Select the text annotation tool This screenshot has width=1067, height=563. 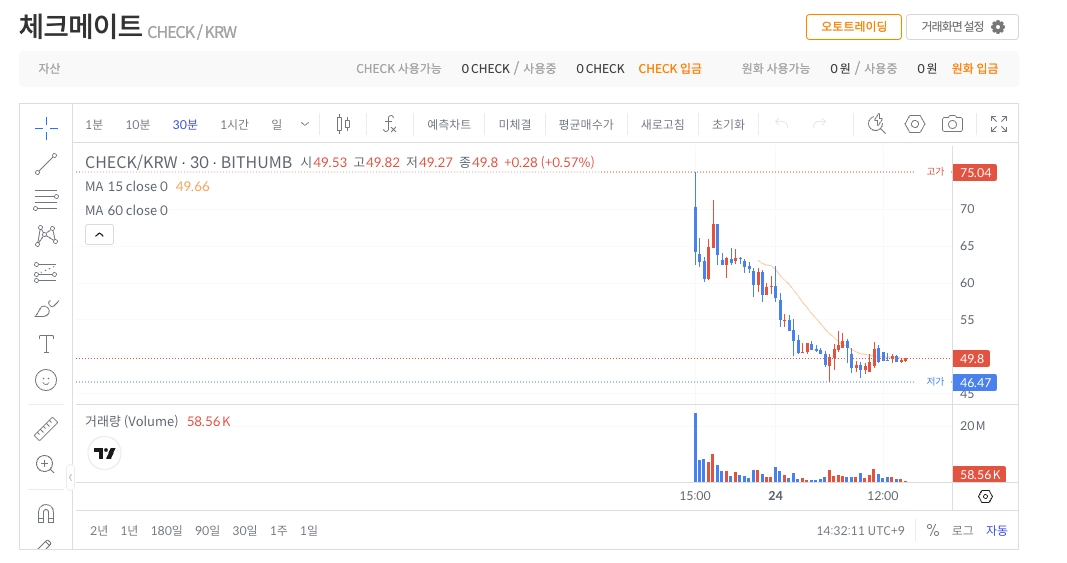tap(46, 344)
